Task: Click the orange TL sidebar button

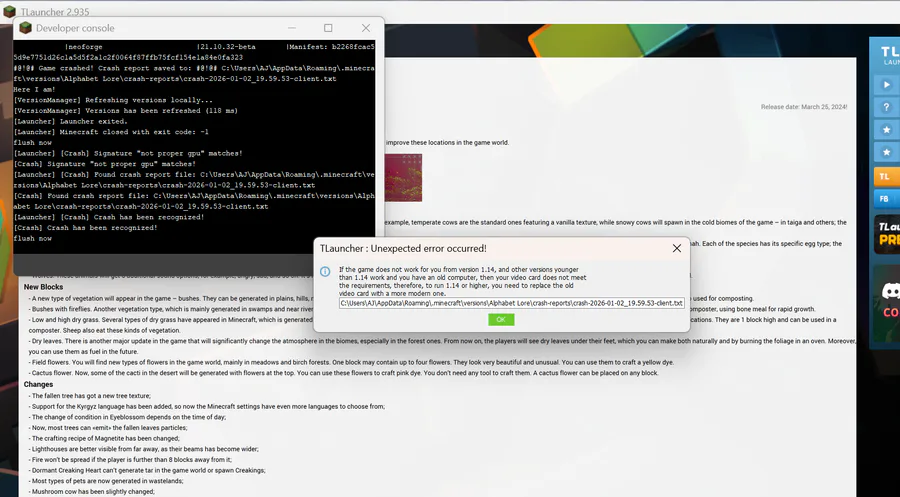Action: [886, 177]
